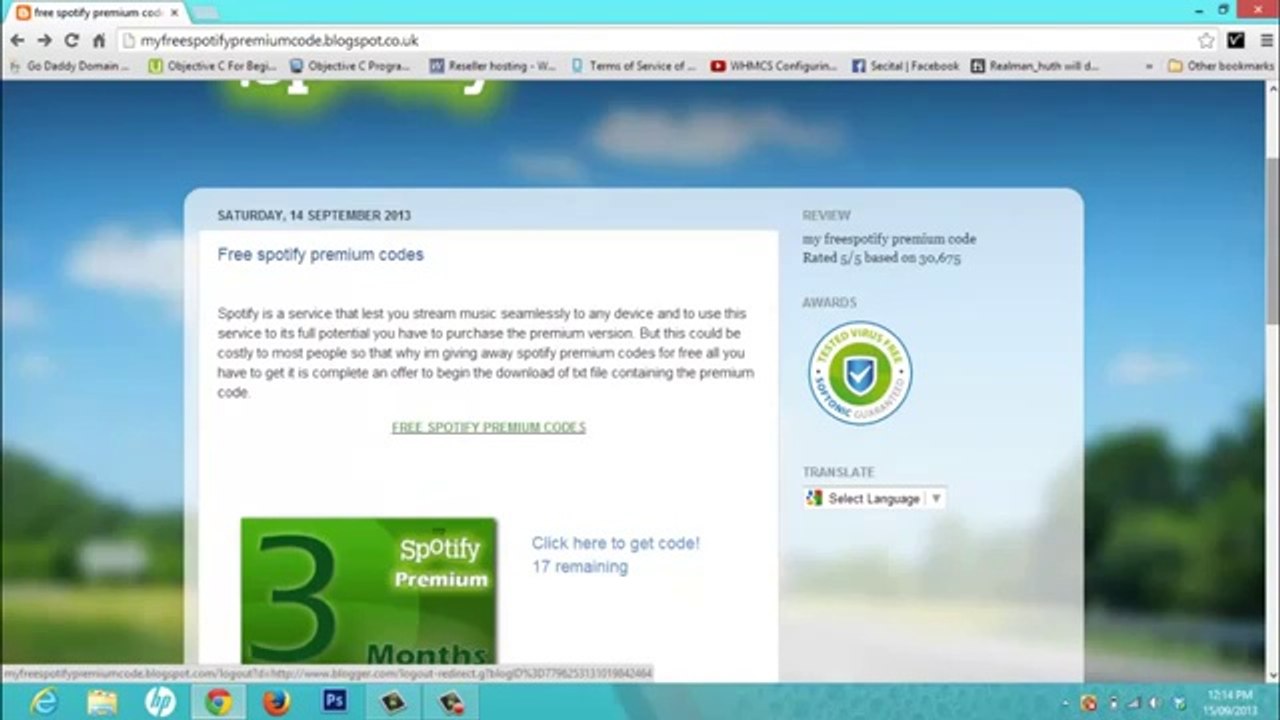The width and height of the screenshot is (1280, 720).
Task: Expand the bookmarks overflow chevron
Action: click(x=1149, y=66)
